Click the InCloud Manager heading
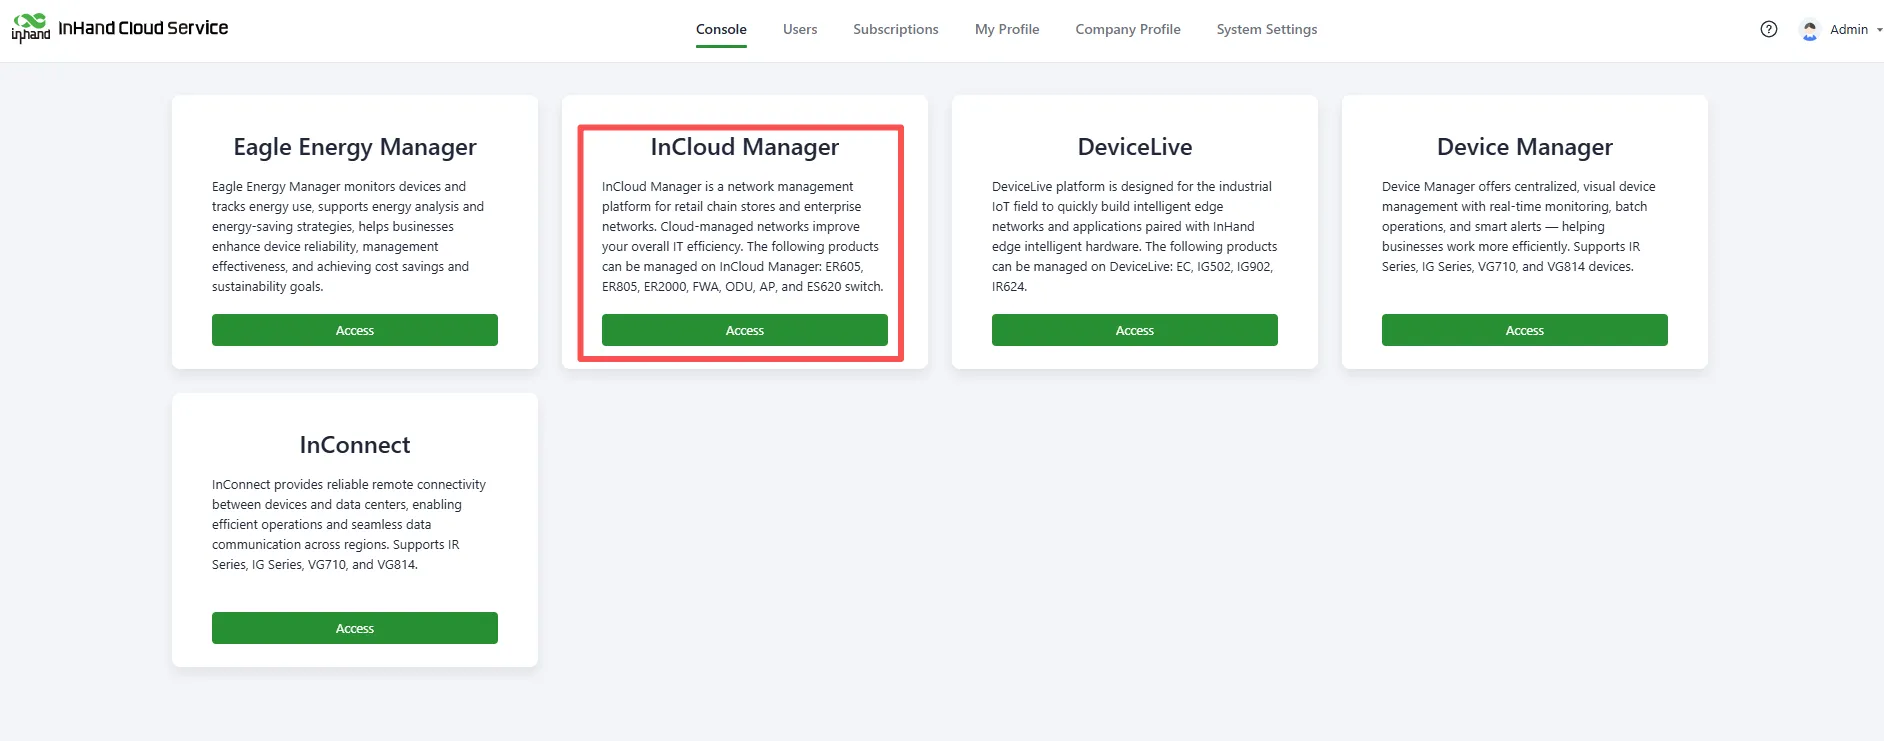The height and width of the screenshot is (741, 1884). (x=745, y=147)
